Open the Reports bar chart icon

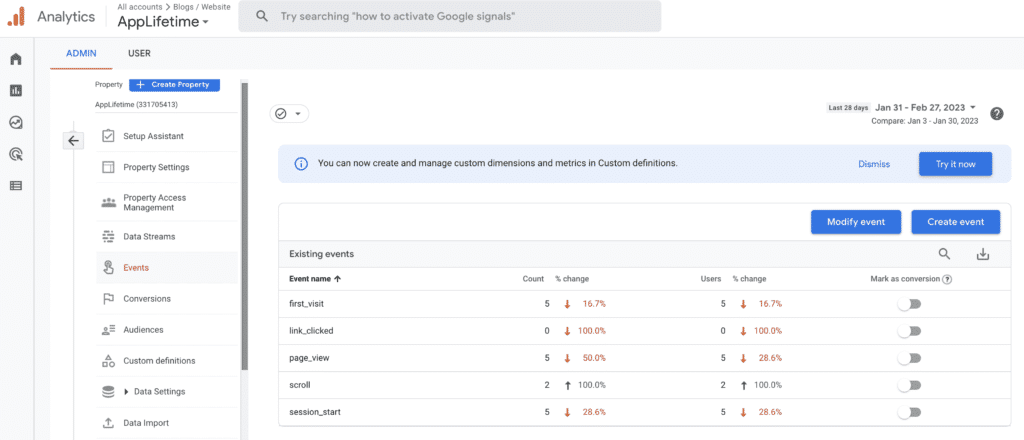[16, 91]
